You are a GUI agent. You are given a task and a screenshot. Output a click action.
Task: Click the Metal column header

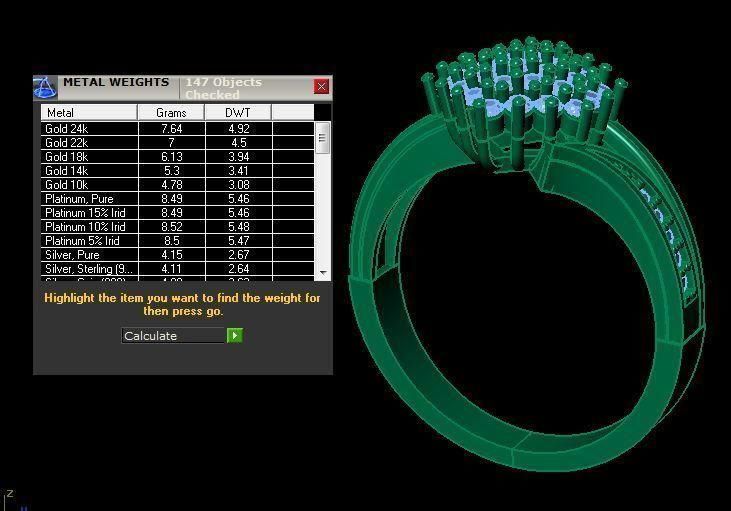(x=89, y=112)
